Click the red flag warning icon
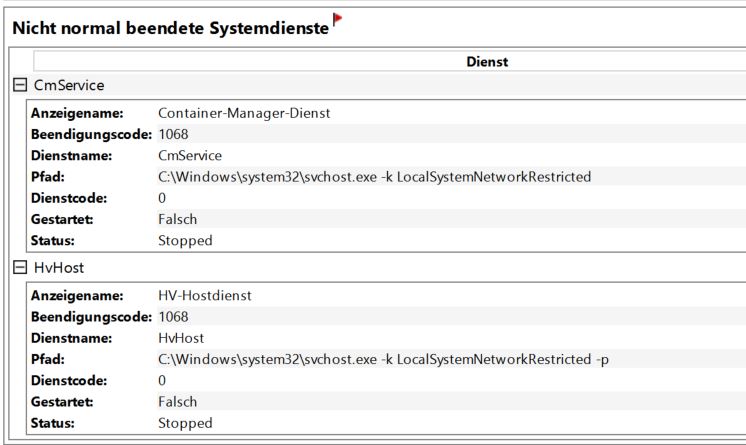Viewport: 746px width, 445px height. point(337,20)
